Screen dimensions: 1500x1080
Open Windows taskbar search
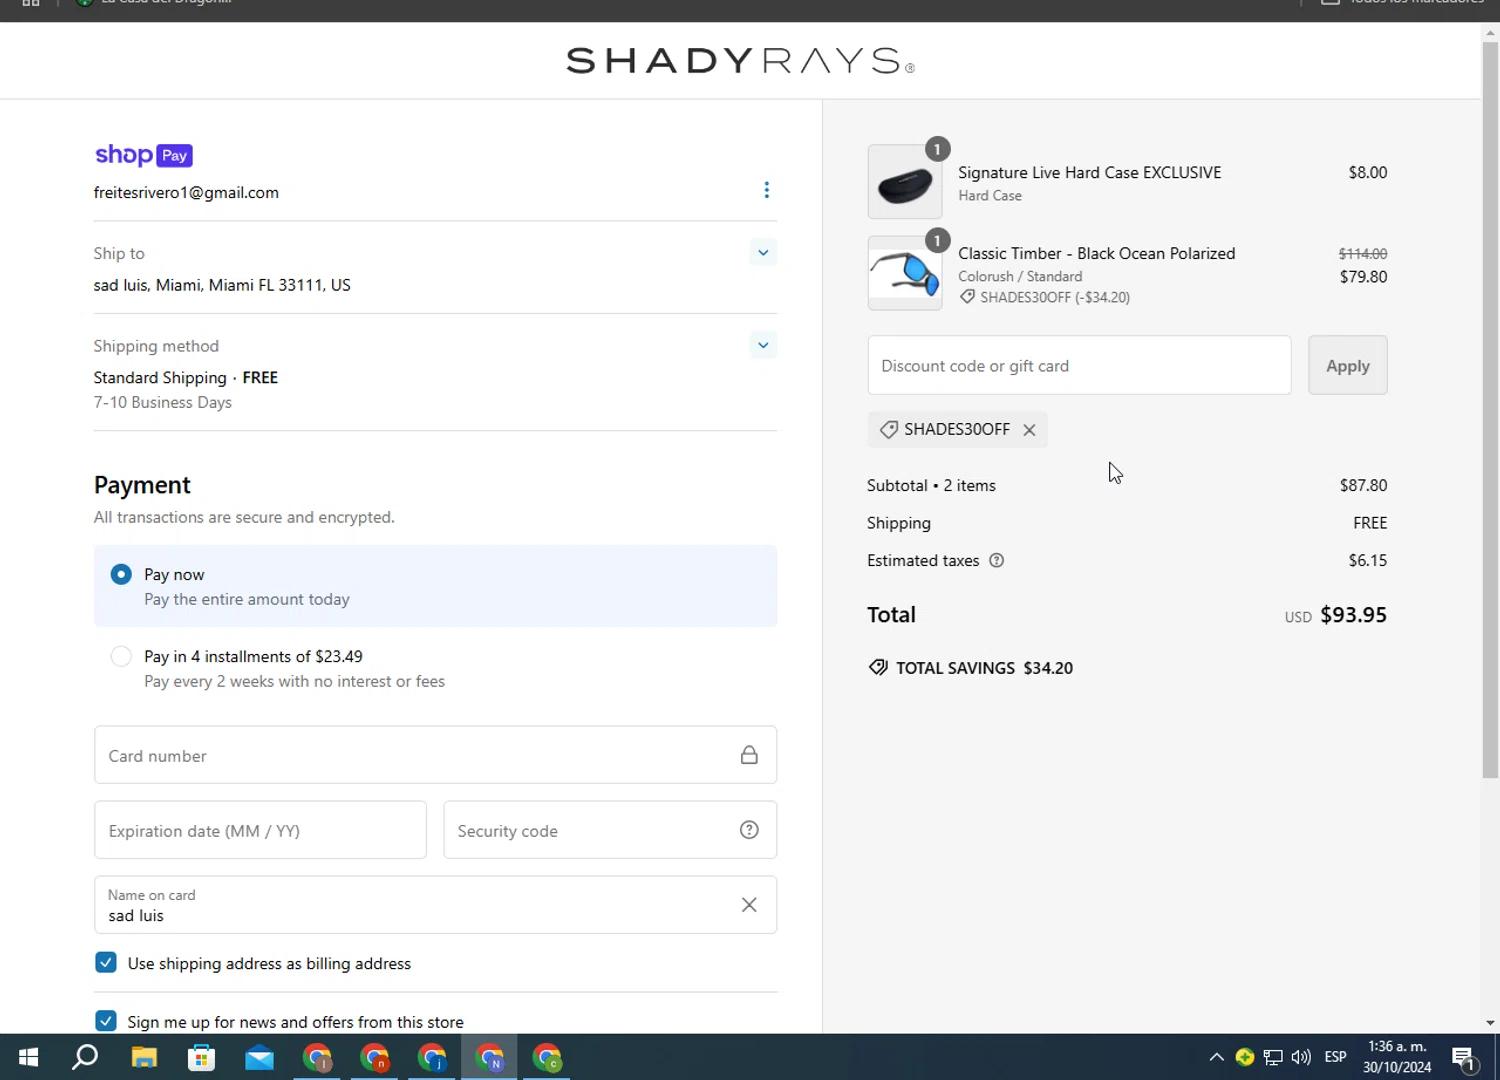coord(85,1057)
